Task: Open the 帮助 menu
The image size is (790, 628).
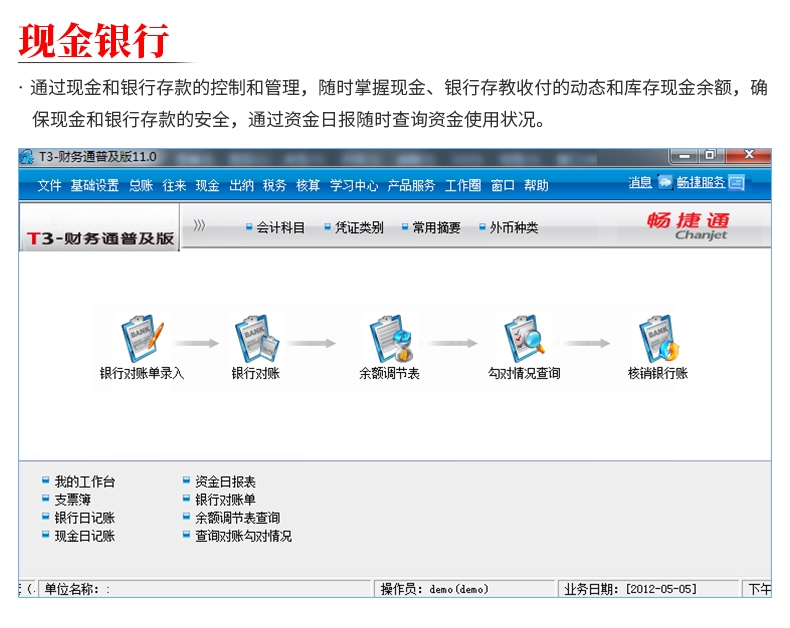Action: (536, 186)
